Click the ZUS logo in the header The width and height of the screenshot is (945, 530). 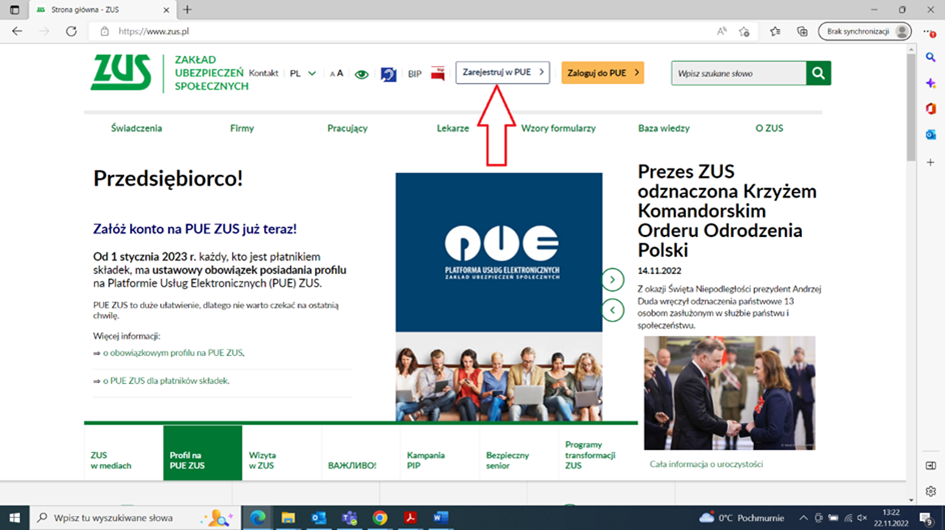[x=121, y=73]
